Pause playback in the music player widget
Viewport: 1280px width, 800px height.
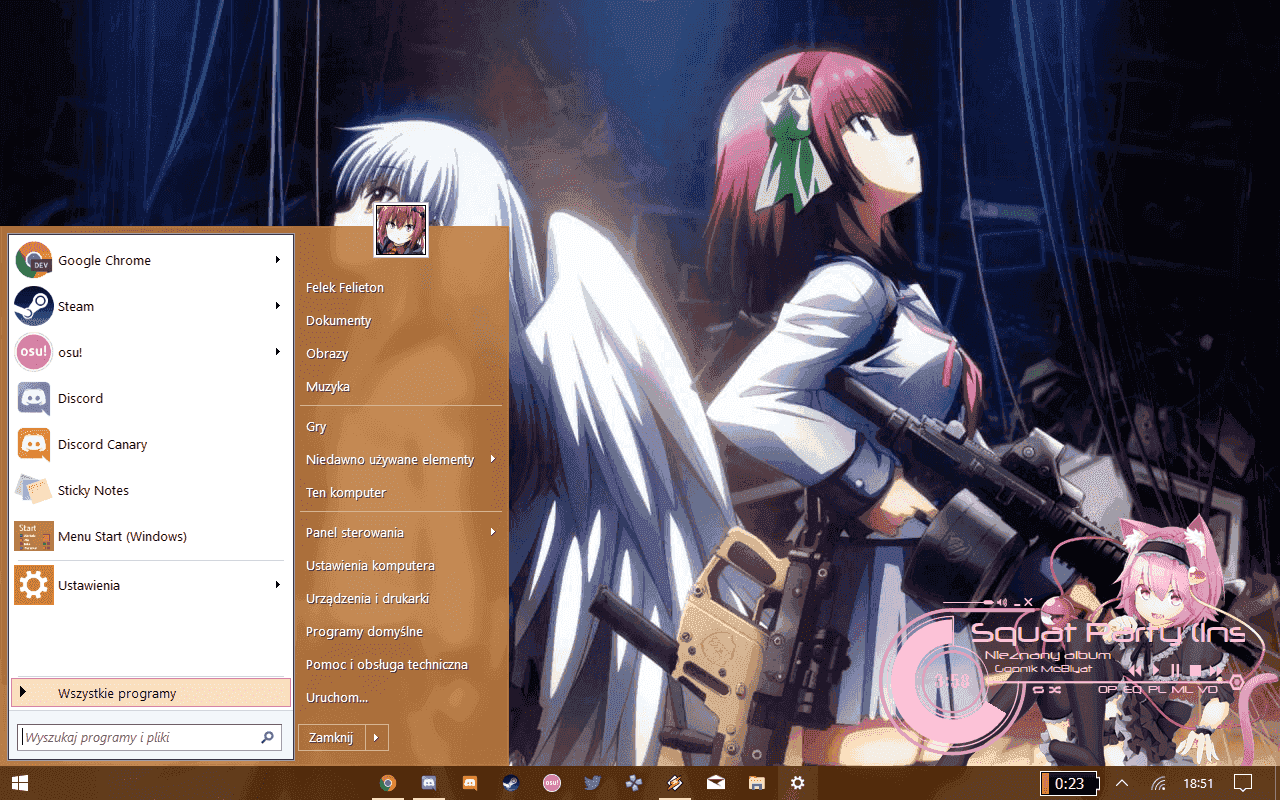pos(1176,669)
